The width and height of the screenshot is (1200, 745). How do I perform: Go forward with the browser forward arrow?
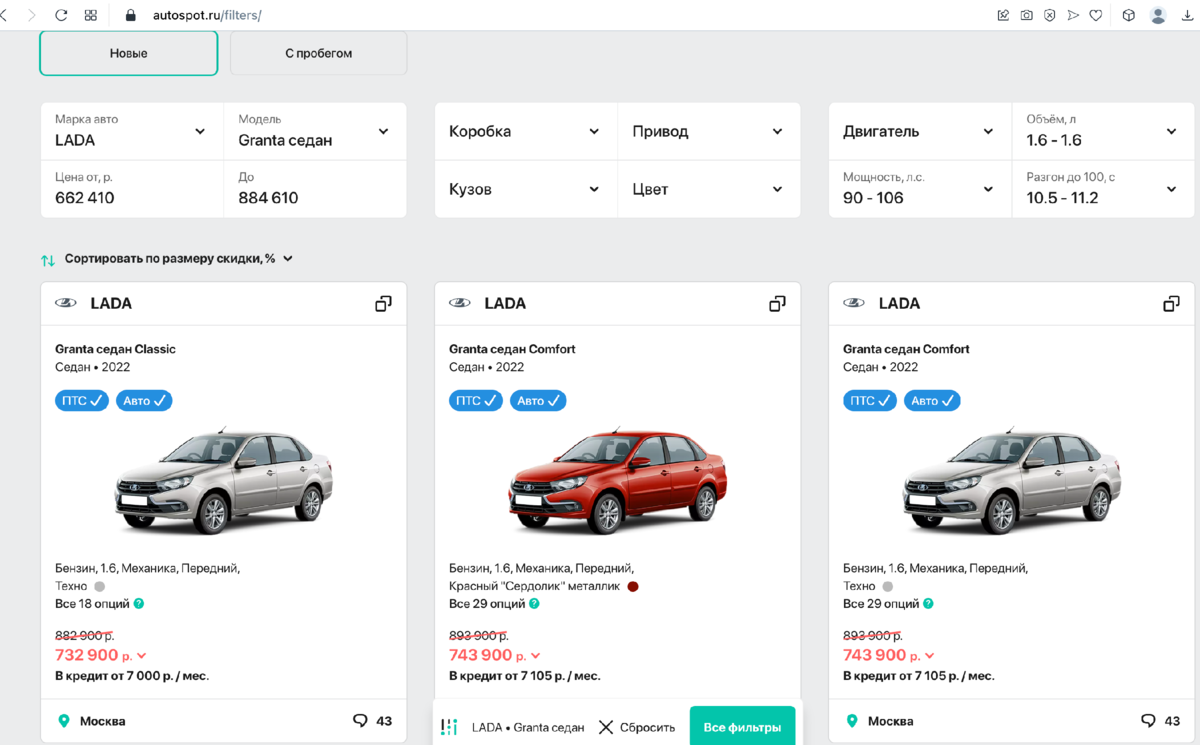point(32,16)
